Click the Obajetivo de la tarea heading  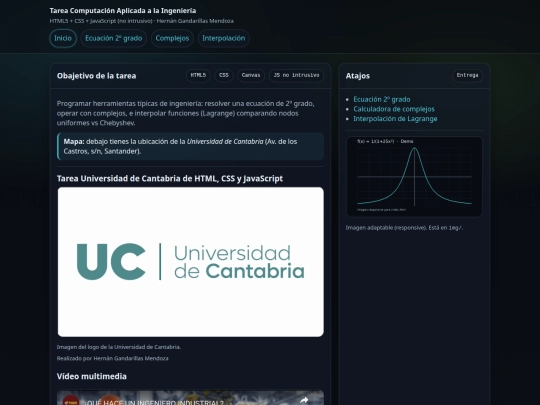point(96,76)
